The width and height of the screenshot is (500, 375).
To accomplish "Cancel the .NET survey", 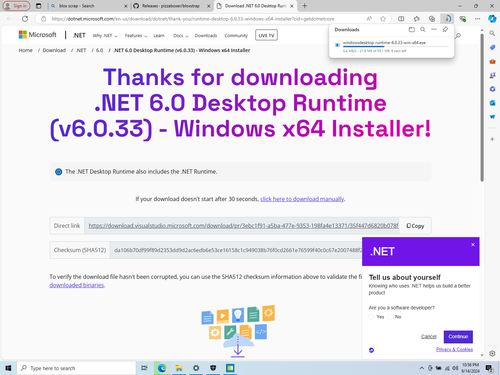I will pos(429,336).
